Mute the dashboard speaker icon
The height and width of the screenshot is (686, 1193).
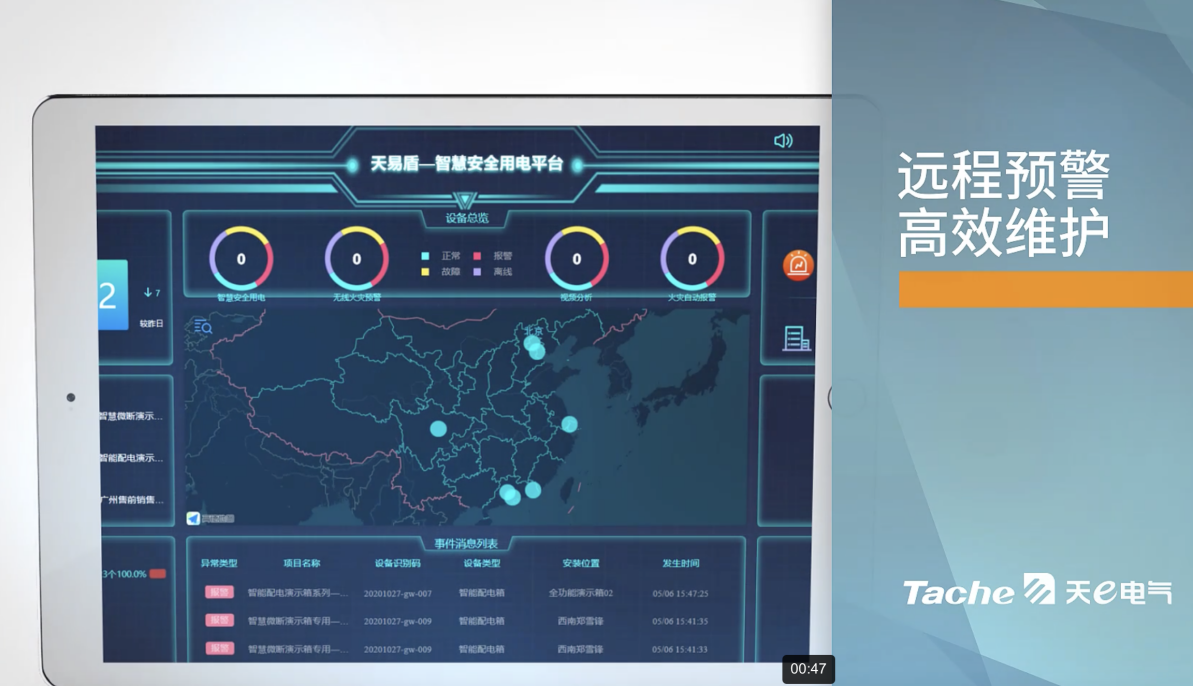coord(781,140)
